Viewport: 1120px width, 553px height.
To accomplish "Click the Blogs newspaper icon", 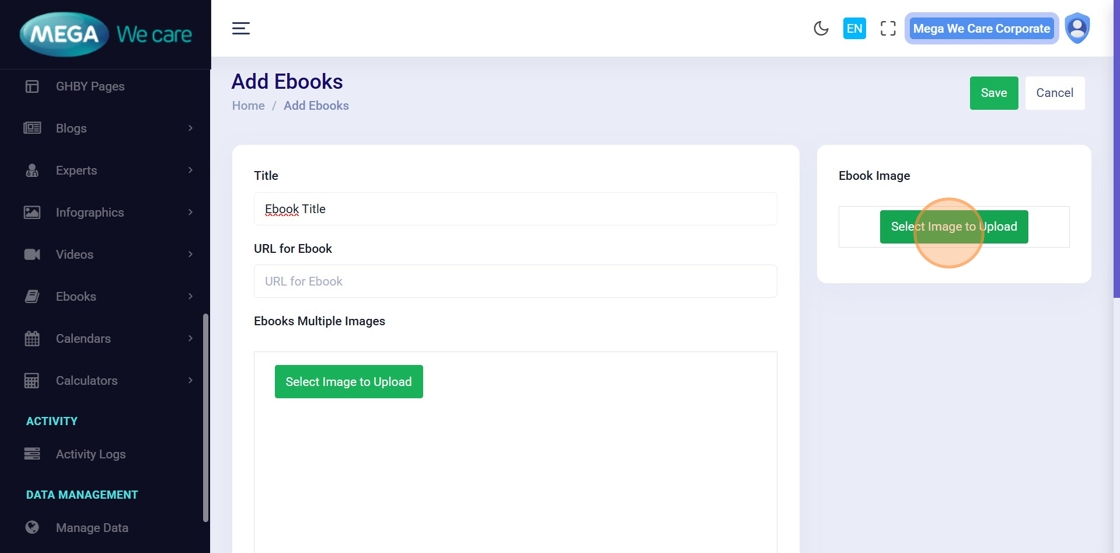I will [32, 128].
